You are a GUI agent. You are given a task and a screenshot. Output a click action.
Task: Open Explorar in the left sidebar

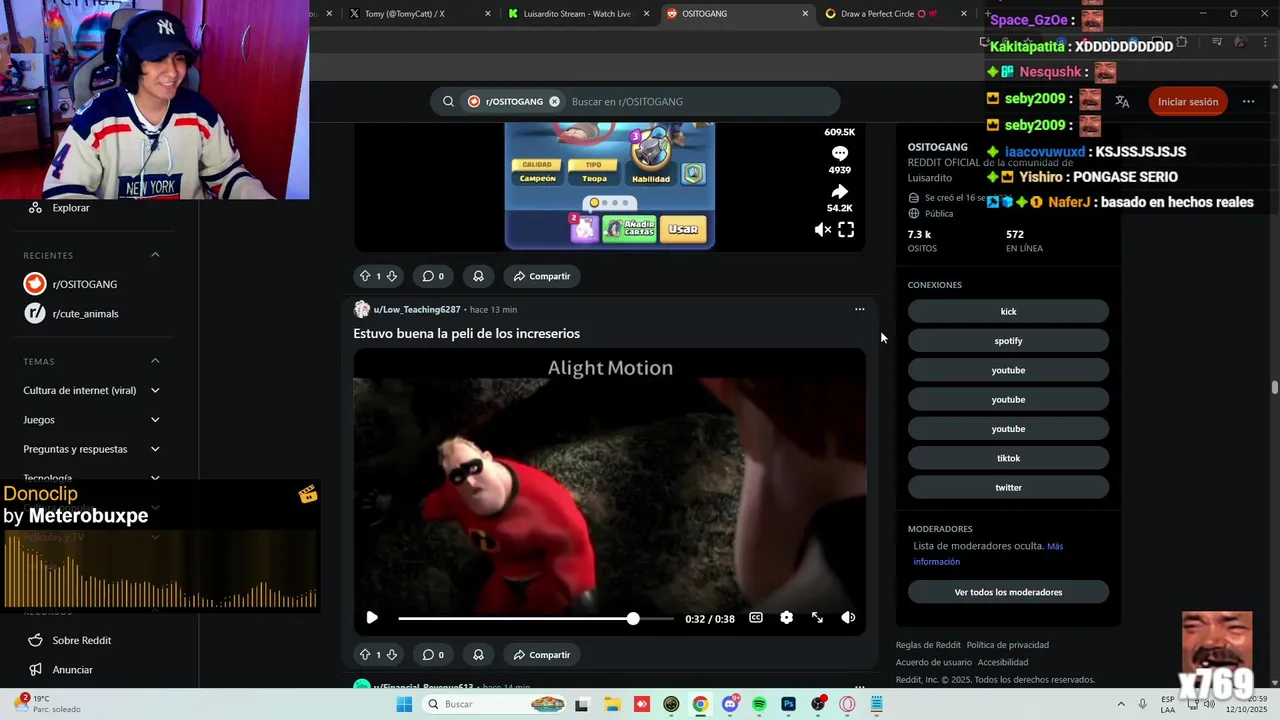tap(70, 208)
